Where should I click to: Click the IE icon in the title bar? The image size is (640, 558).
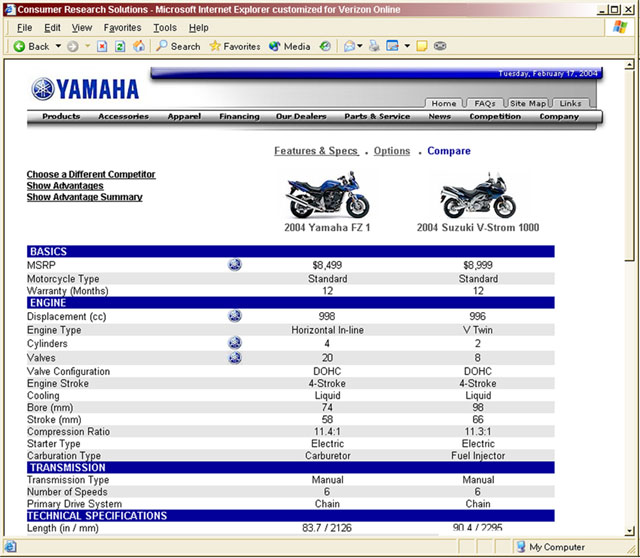pyautogui.click(x=9, y=9)
